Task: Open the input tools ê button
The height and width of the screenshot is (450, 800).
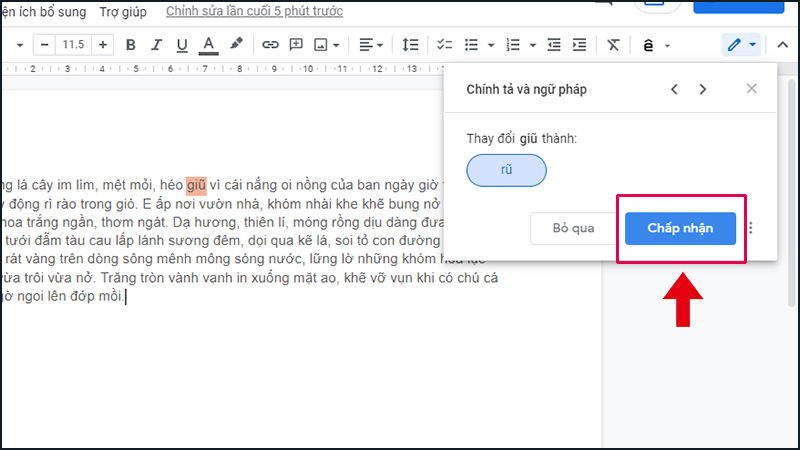Action: (648, 45)
